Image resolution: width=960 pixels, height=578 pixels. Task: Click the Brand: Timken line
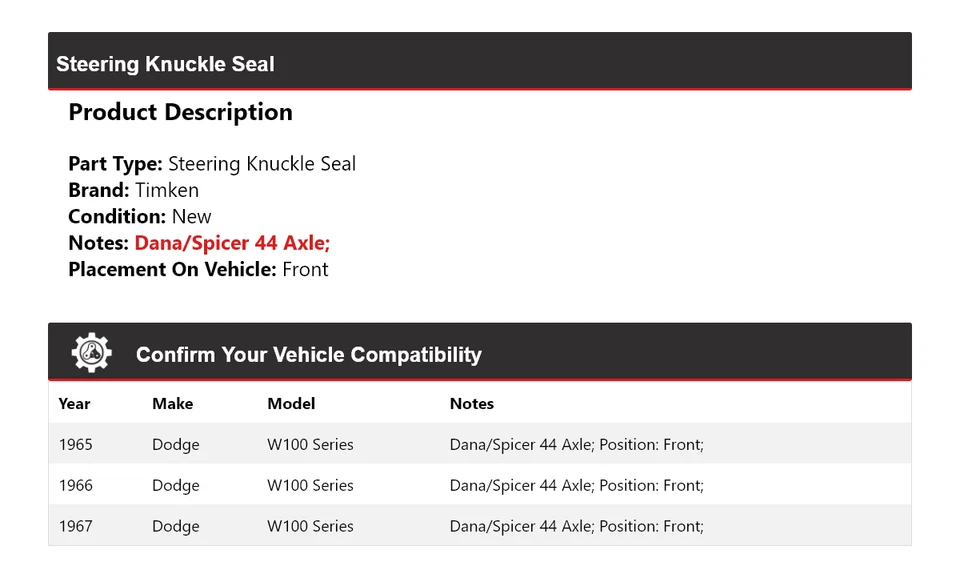133,190
